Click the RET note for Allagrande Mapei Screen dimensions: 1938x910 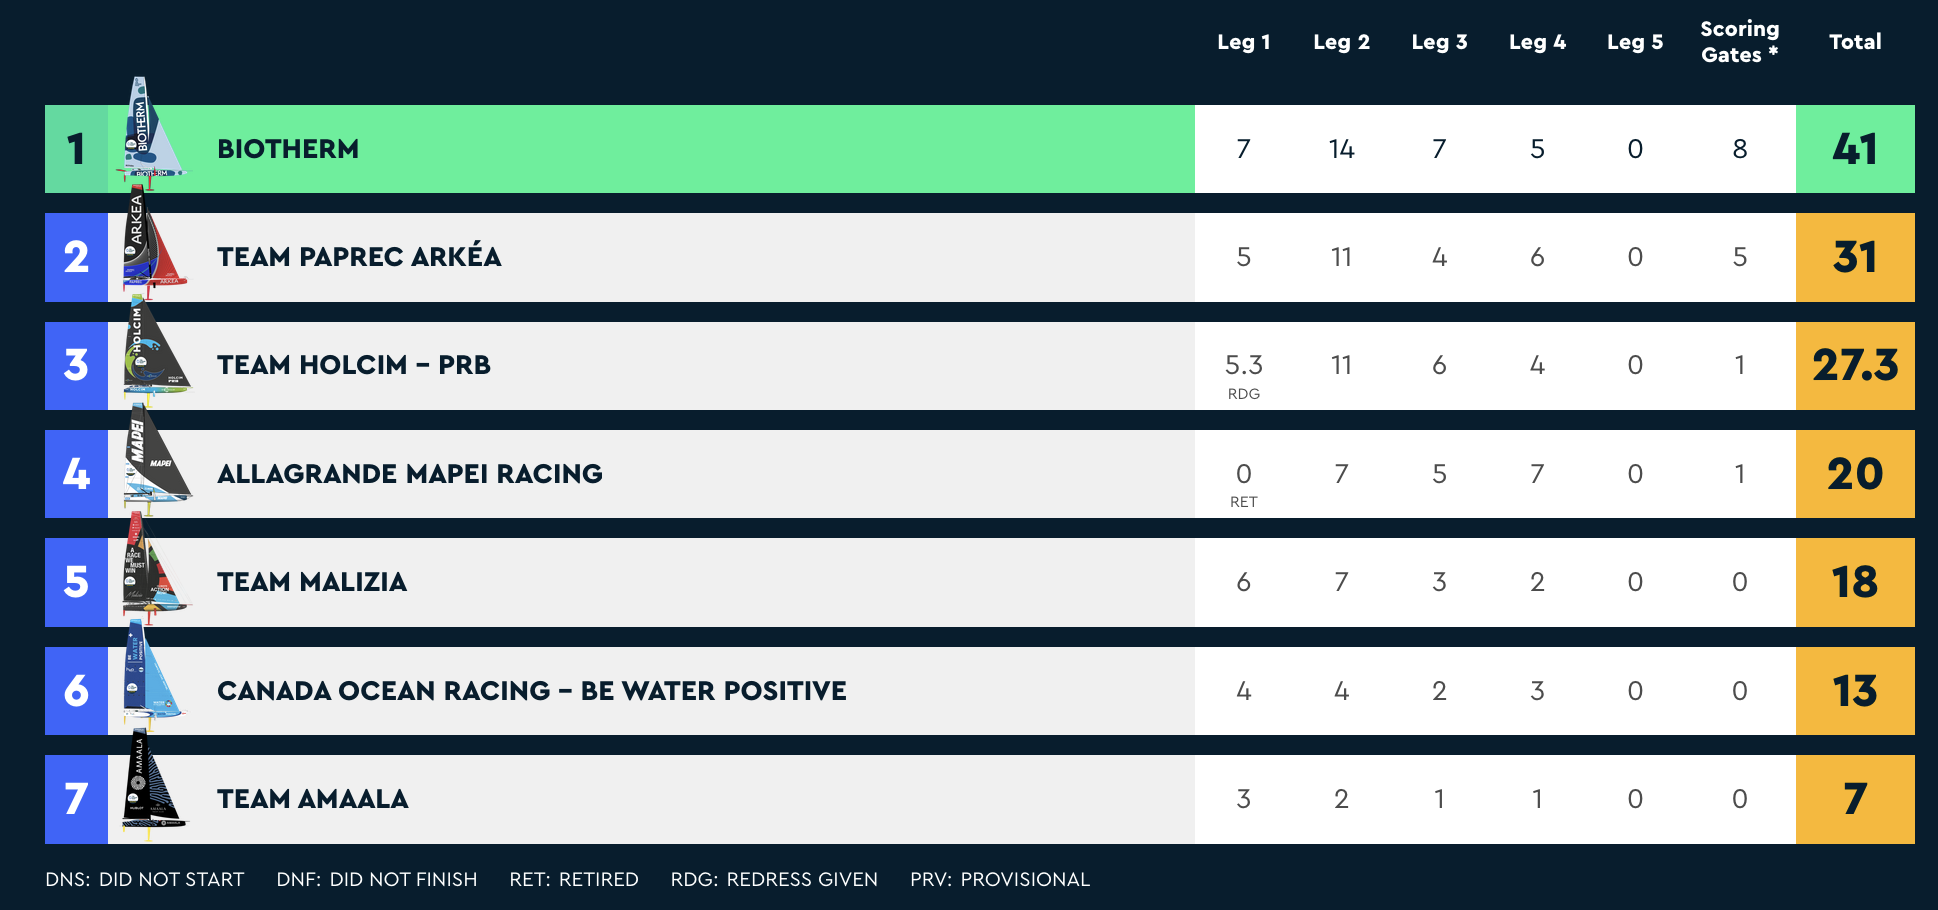[x=1243, y=502]
